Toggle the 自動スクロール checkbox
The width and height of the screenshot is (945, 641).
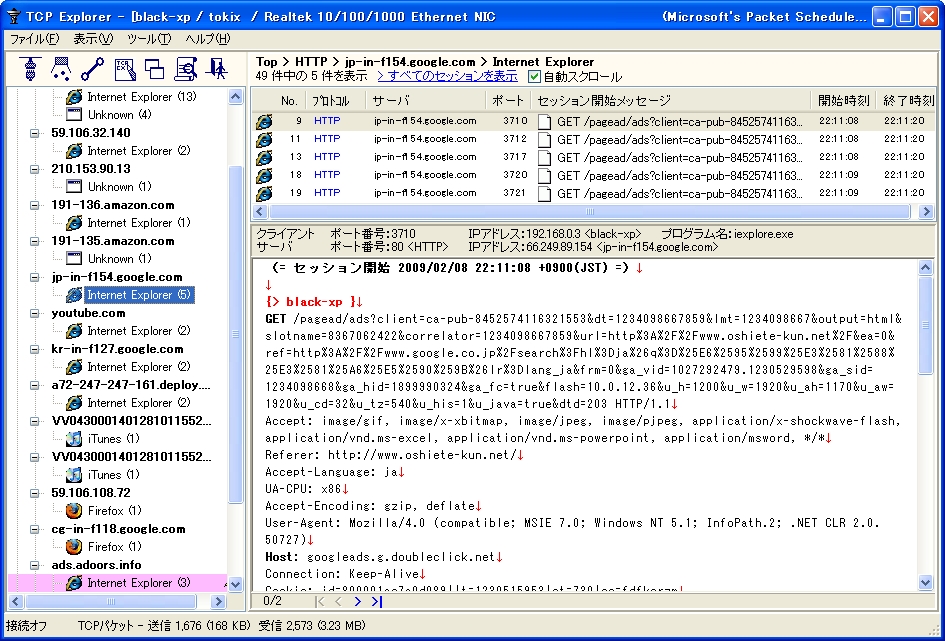coord(534,77)
